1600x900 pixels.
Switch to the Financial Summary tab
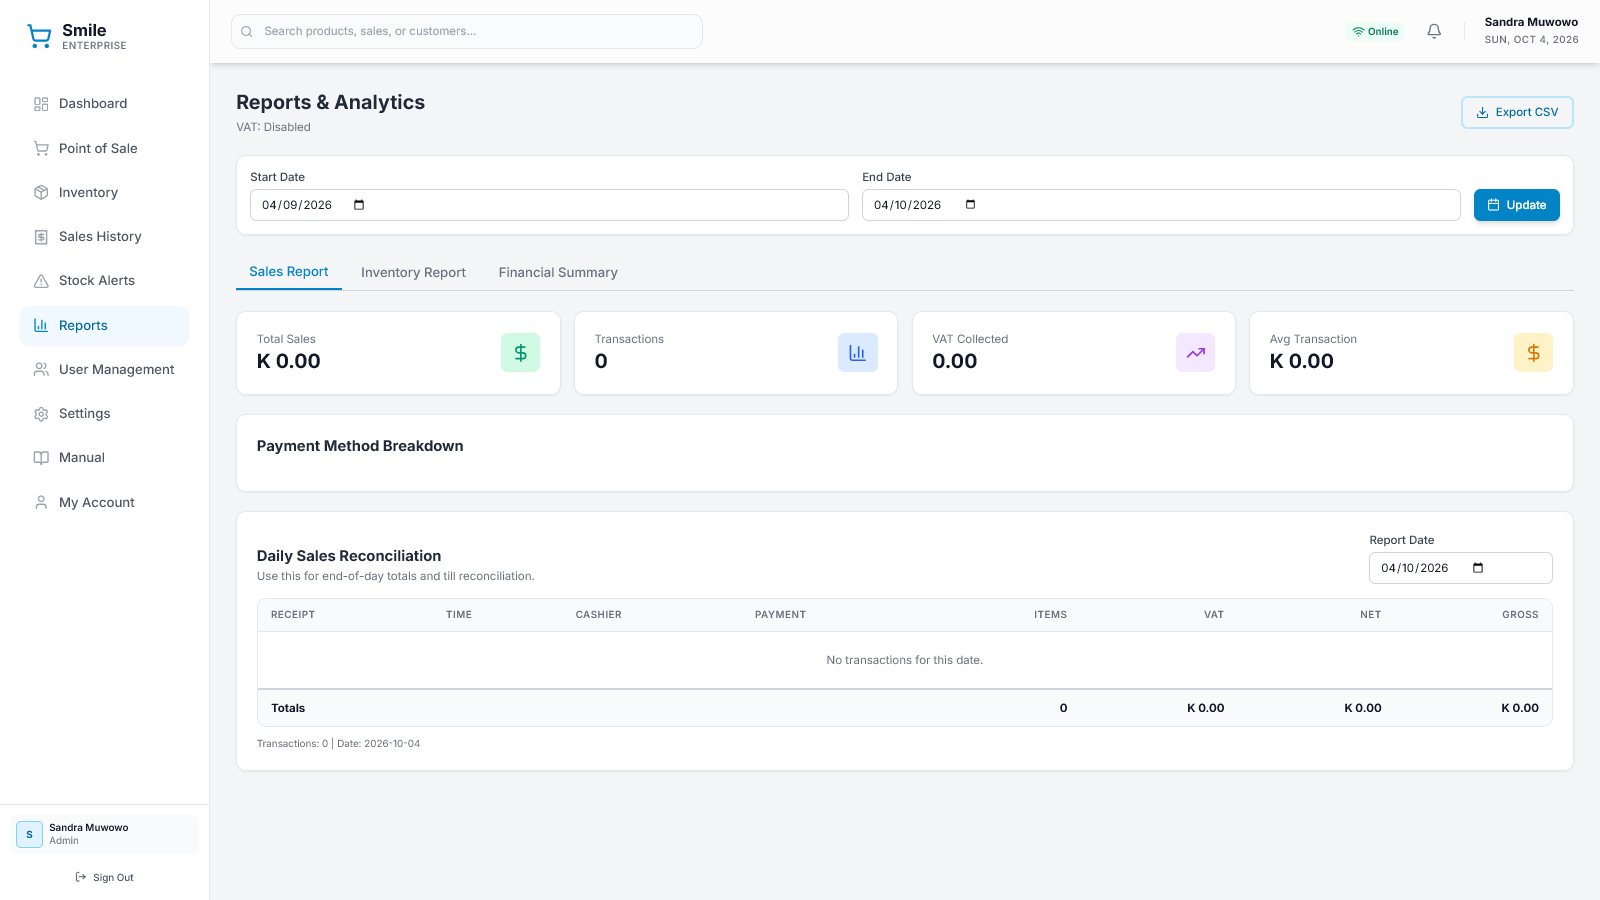(558, 272)
